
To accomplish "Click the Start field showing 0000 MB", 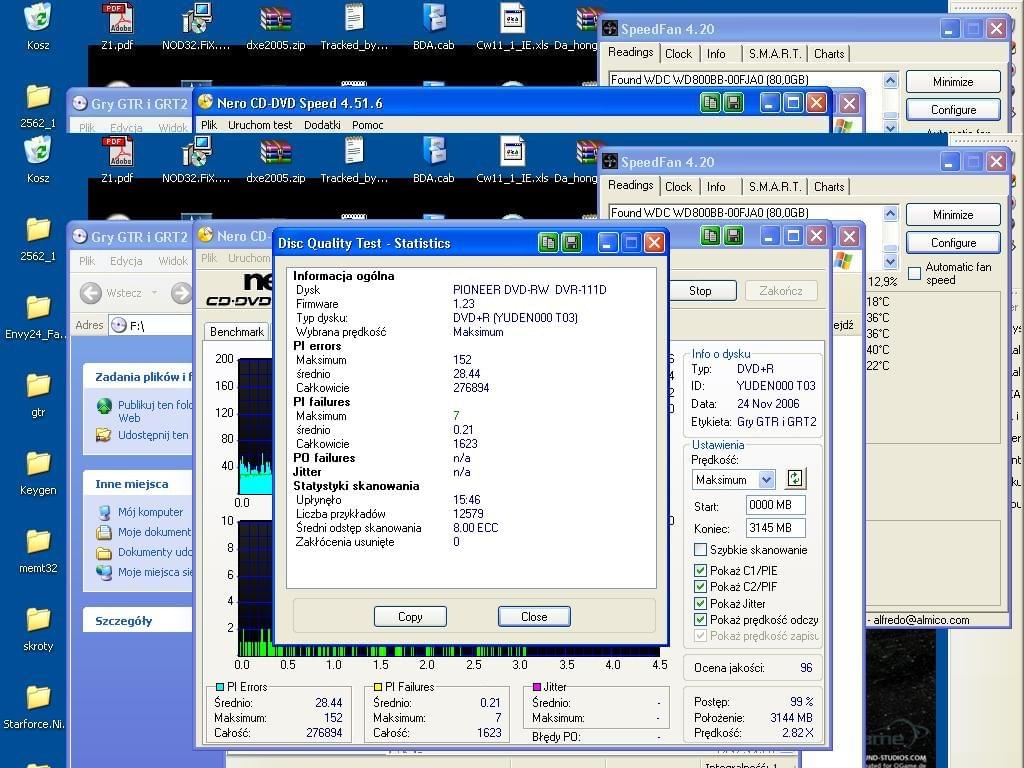I will tap(775, 505).
